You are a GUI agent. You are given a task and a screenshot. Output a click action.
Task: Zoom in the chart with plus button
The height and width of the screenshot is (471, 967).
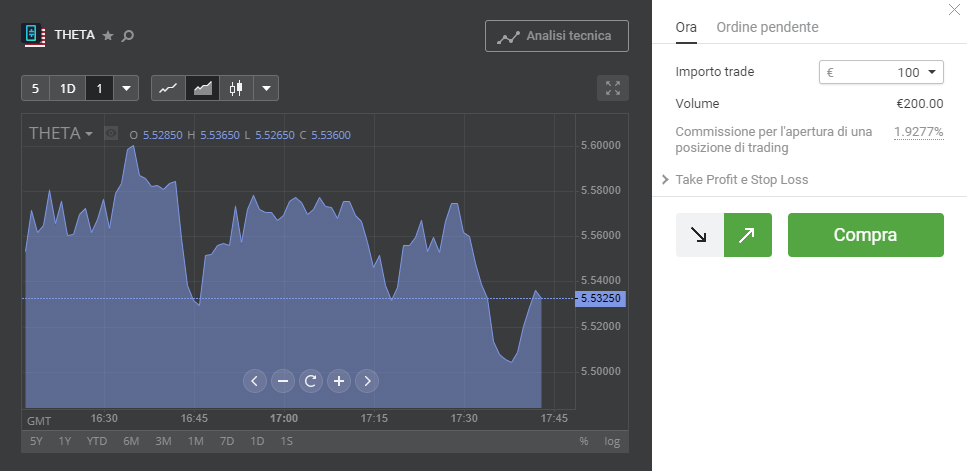pos(339,380)
